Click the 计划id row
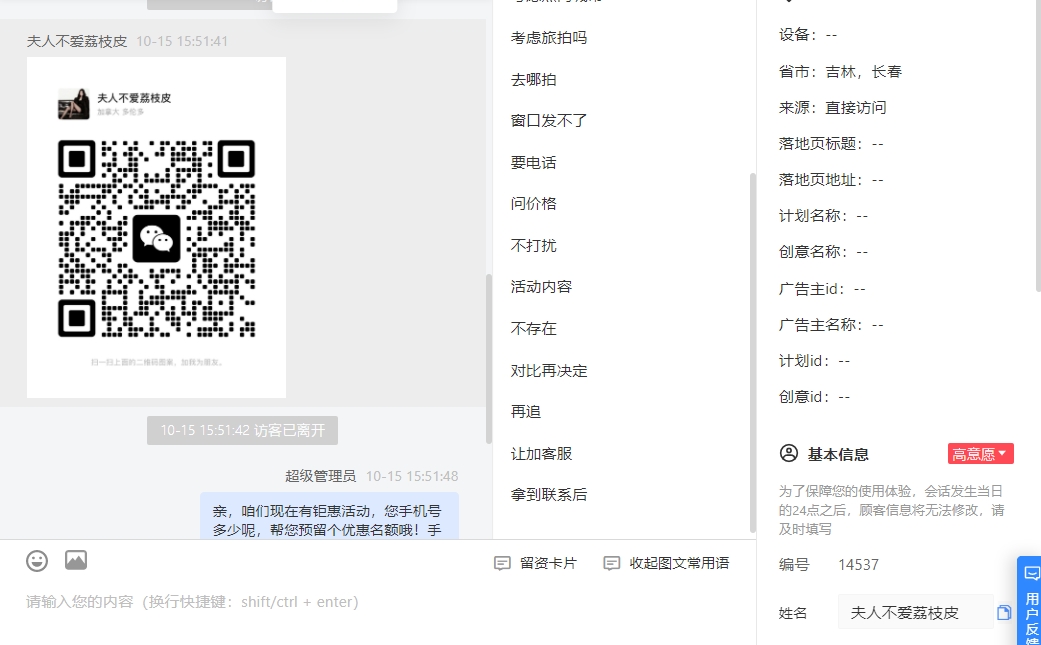 click(x=814, y=360)
